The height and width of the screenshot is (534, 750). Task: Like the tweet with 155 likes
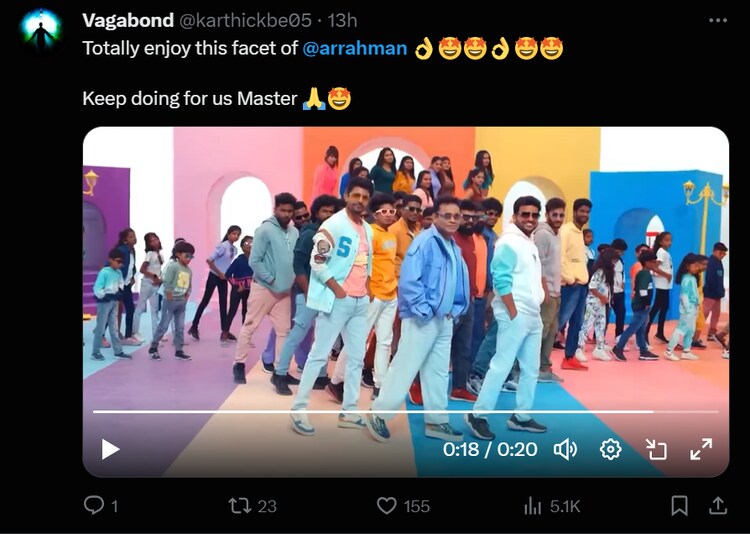[x=387, y=506]
